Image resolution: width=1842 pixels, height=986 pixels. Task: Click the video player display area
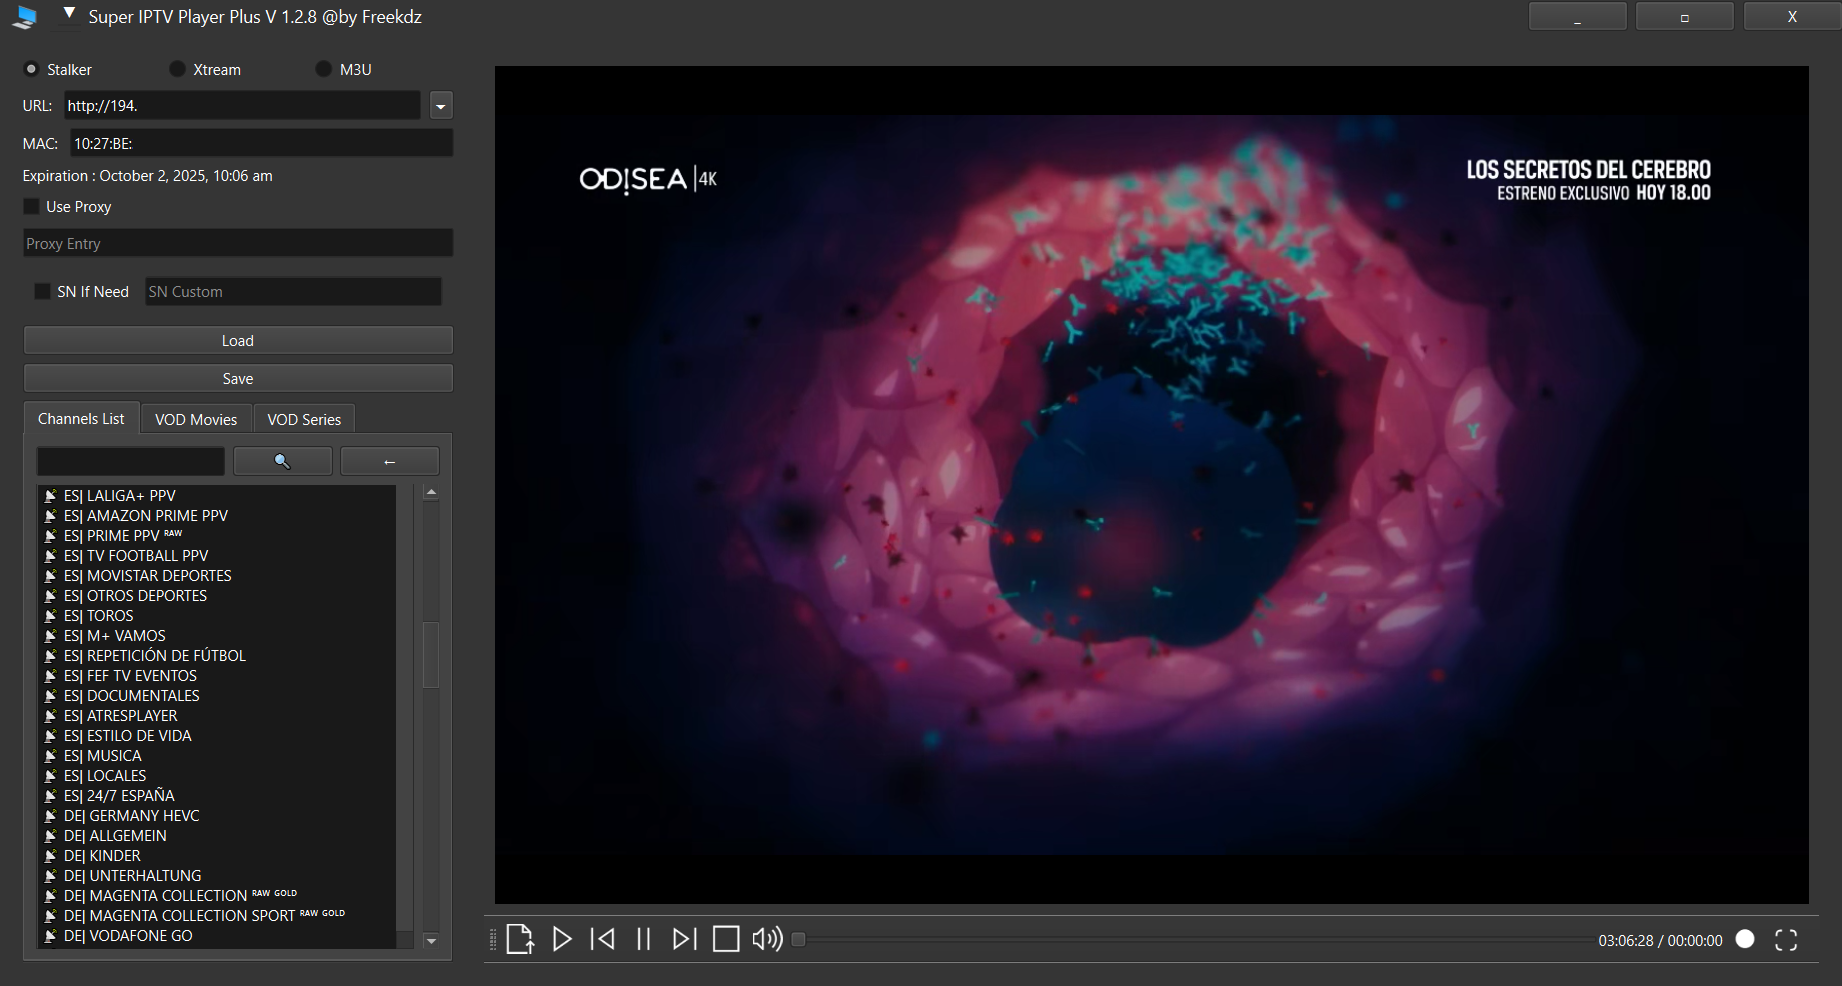pyautogui.click(x=1151, y=485)
